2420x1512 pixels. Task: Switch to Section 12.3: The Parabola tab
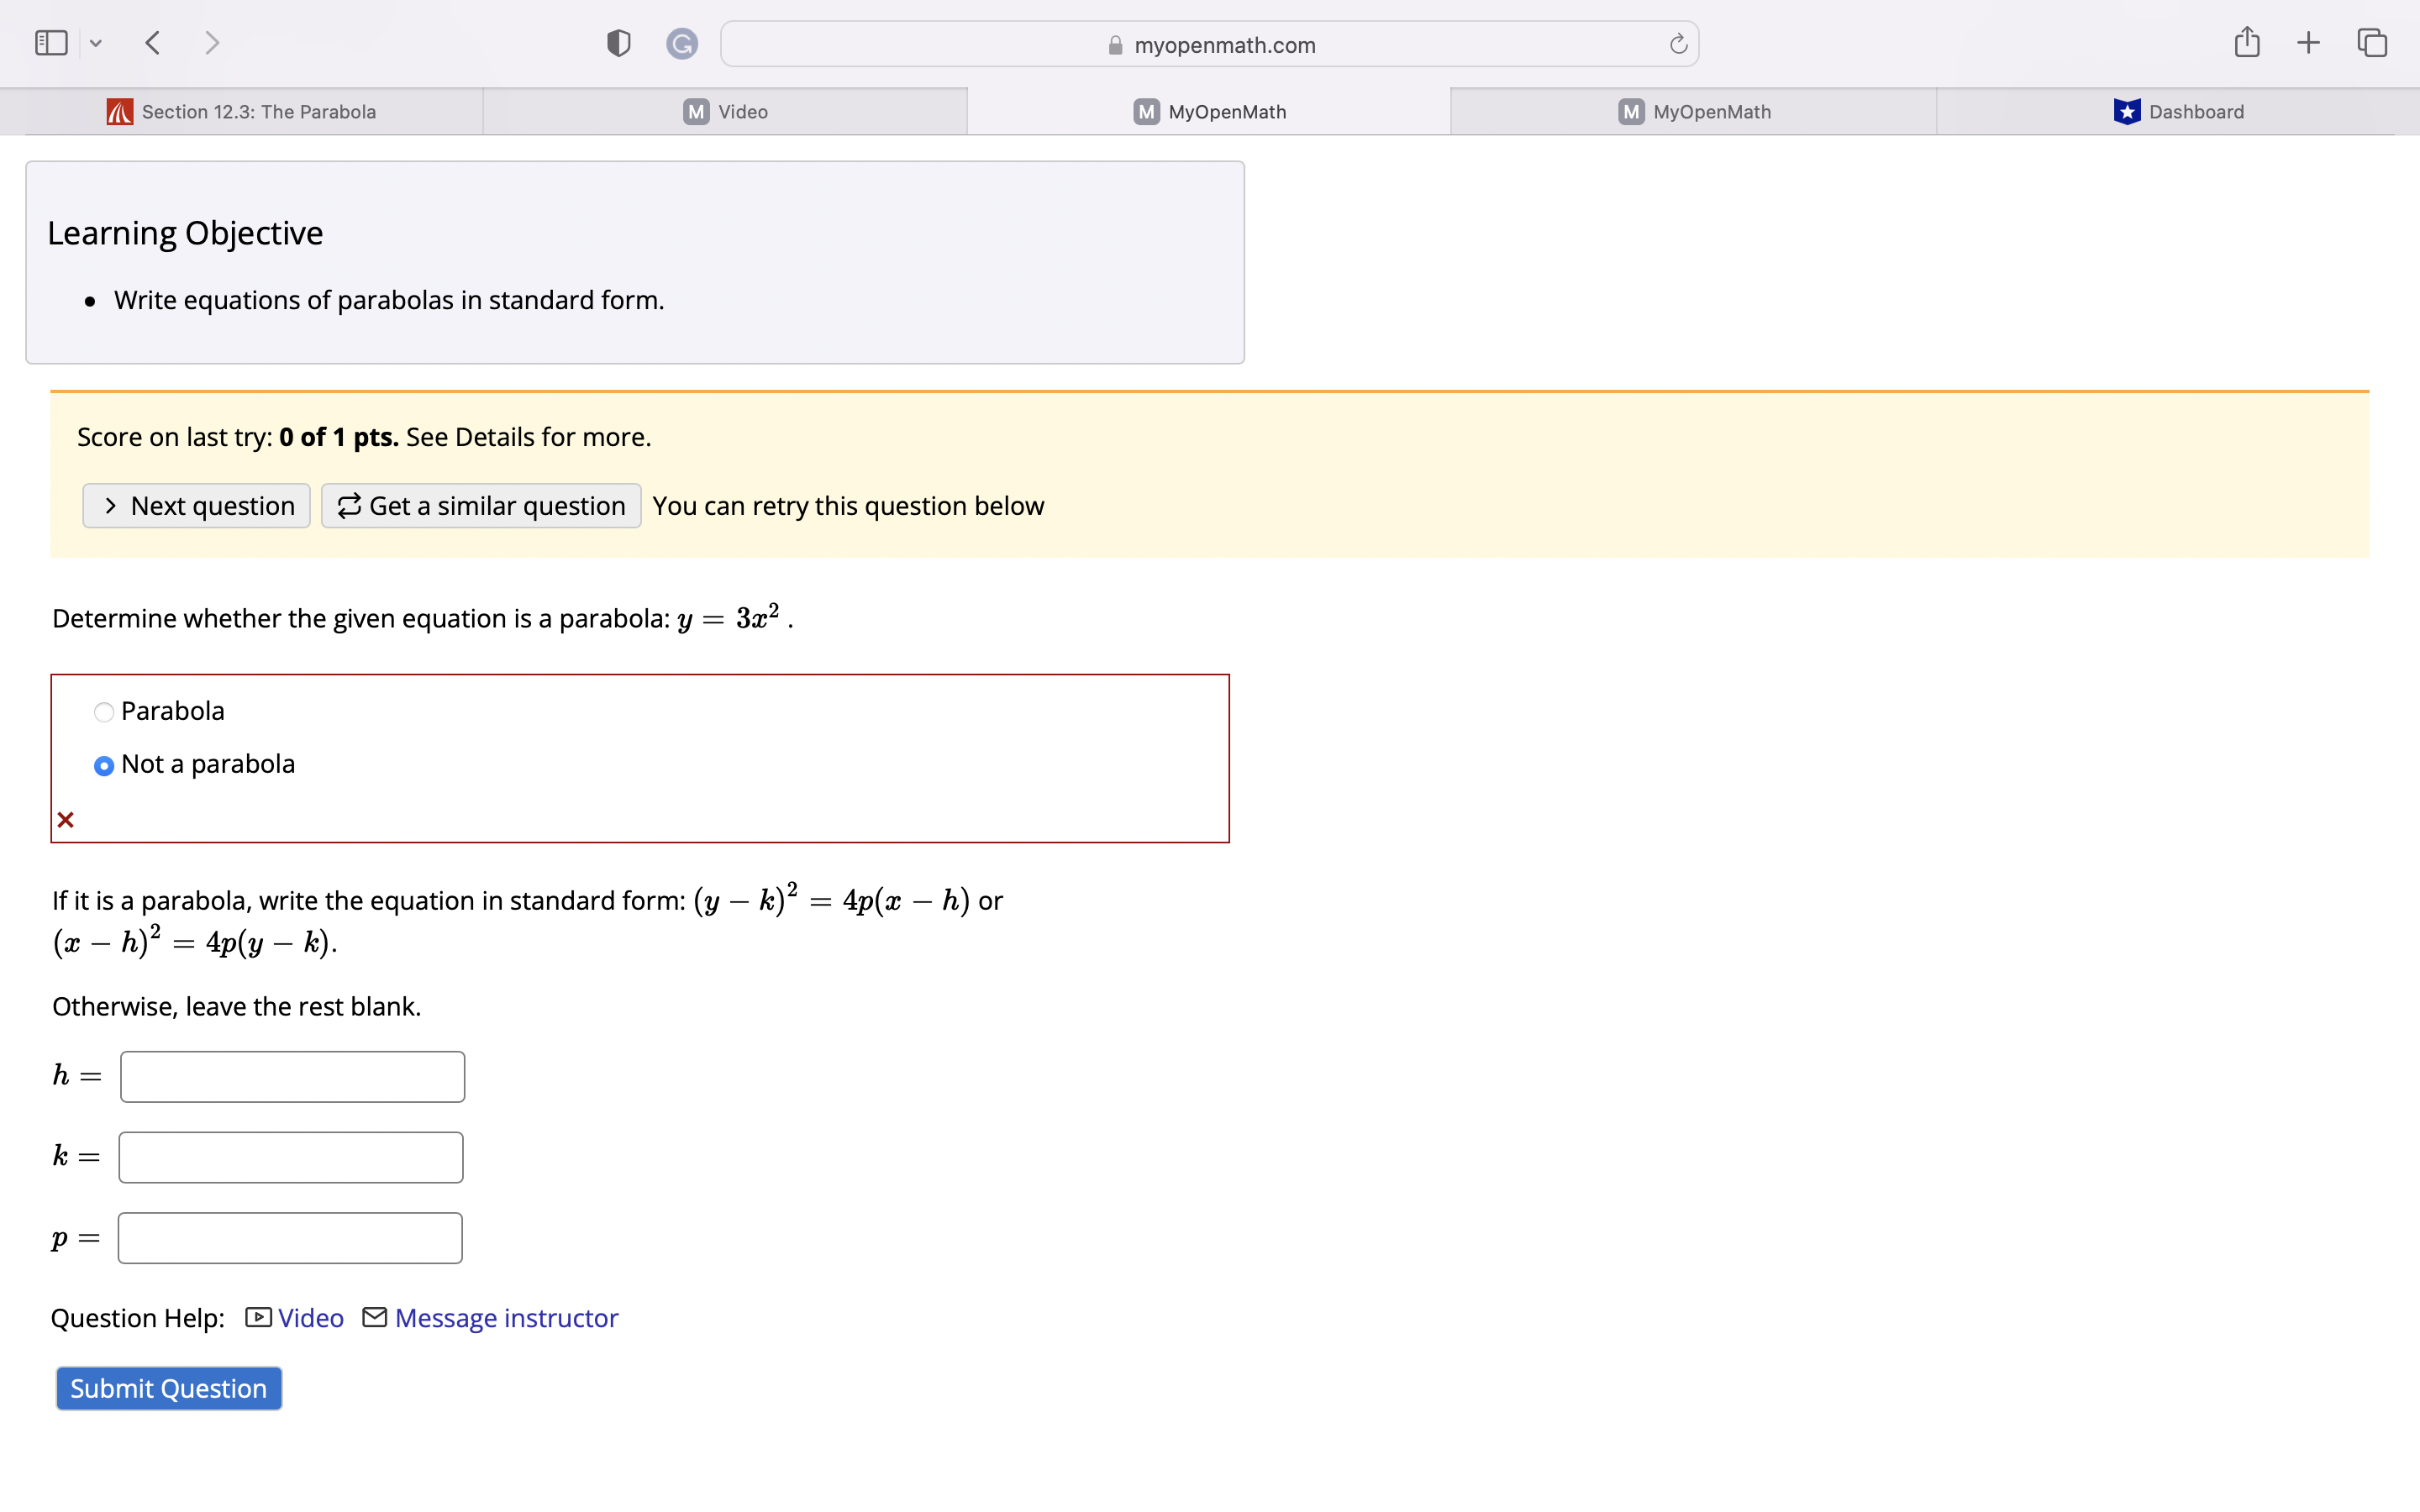point(242,112)
